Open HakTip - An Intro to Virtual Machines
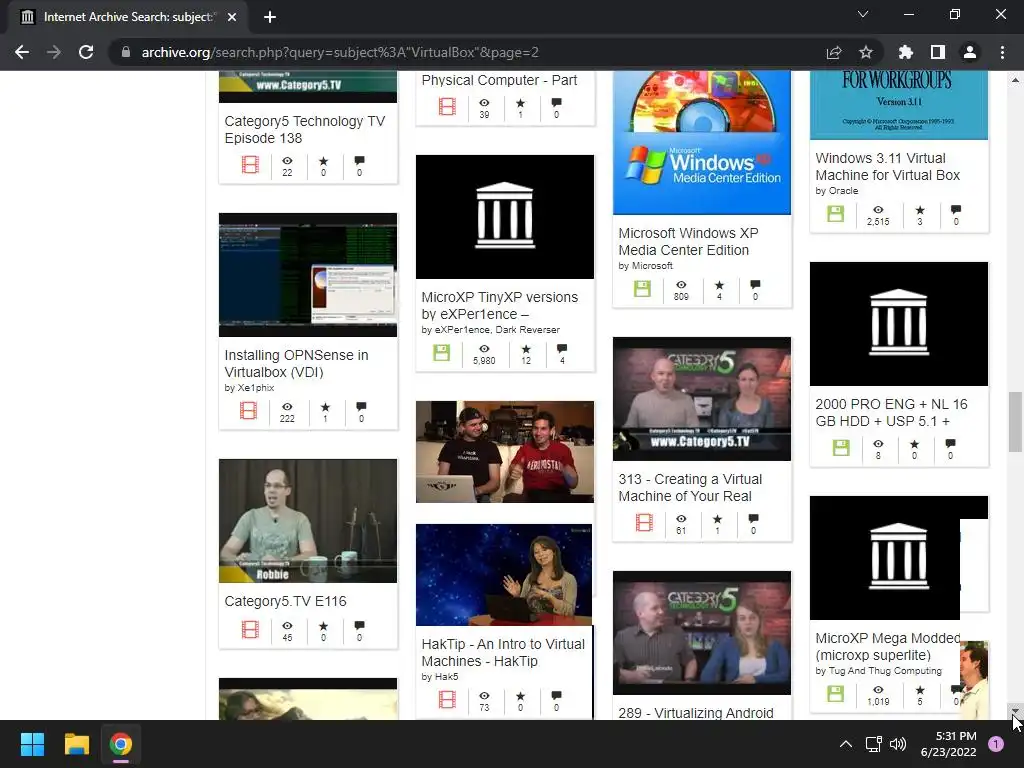Image resolution: width=1024 pixels, height=768 pixels. (503, 652)
